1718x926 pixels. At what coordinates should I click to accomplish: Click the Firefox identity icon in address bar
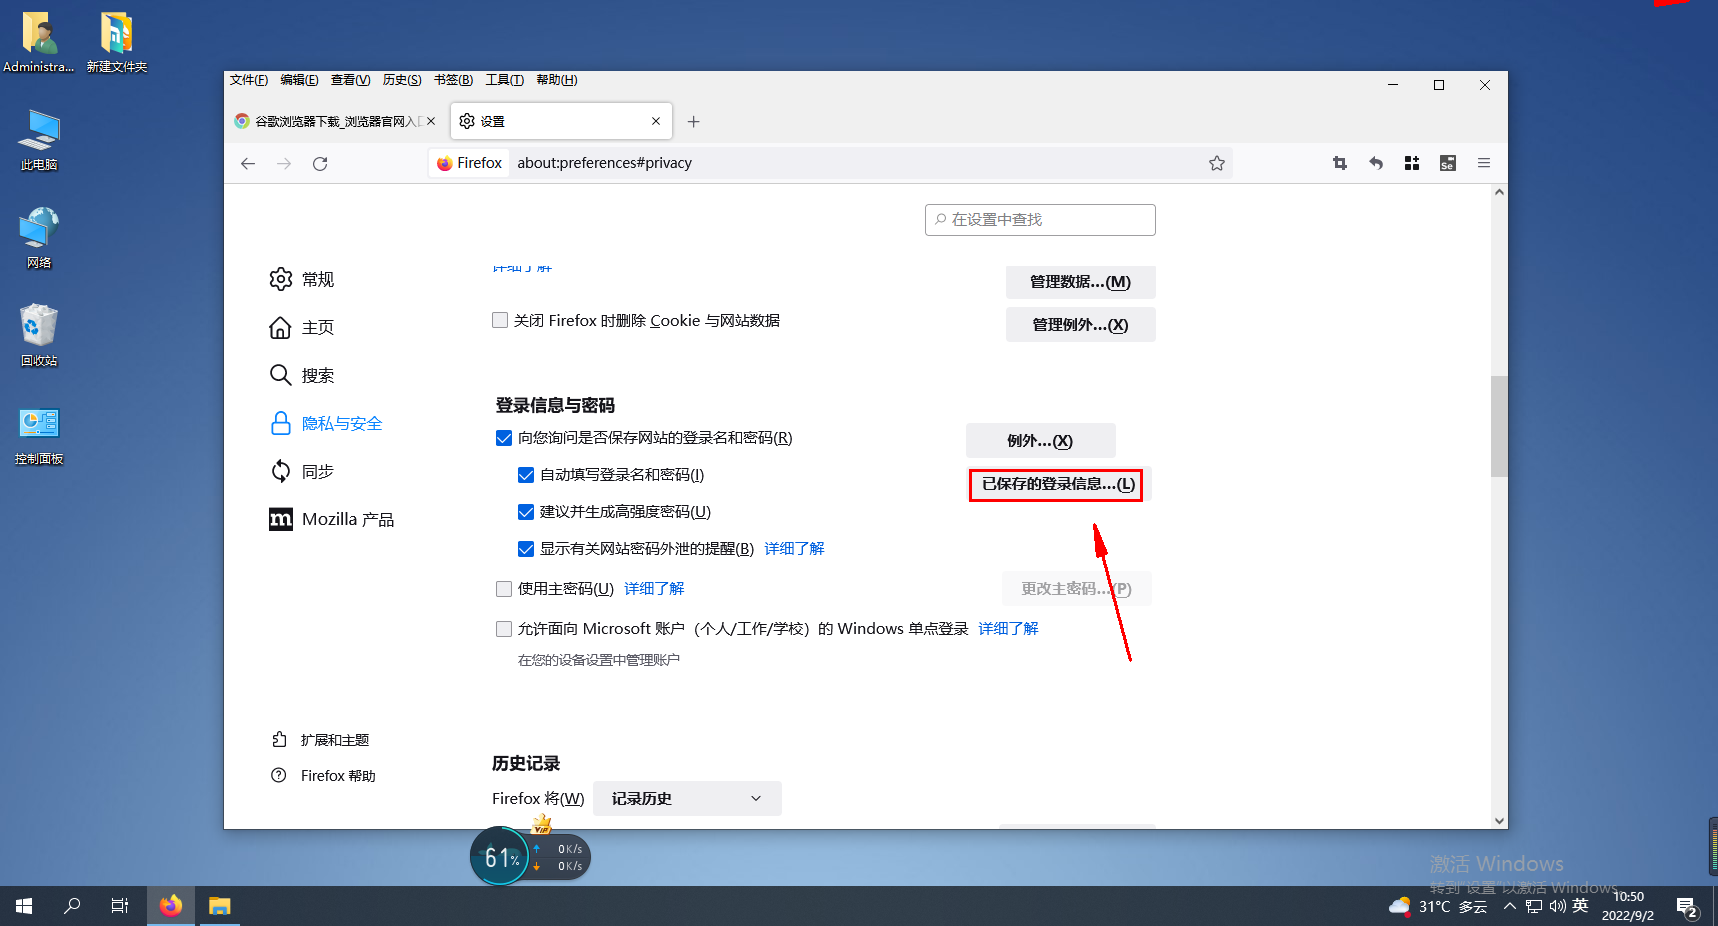pyautogui.click(x=469, y=163)
